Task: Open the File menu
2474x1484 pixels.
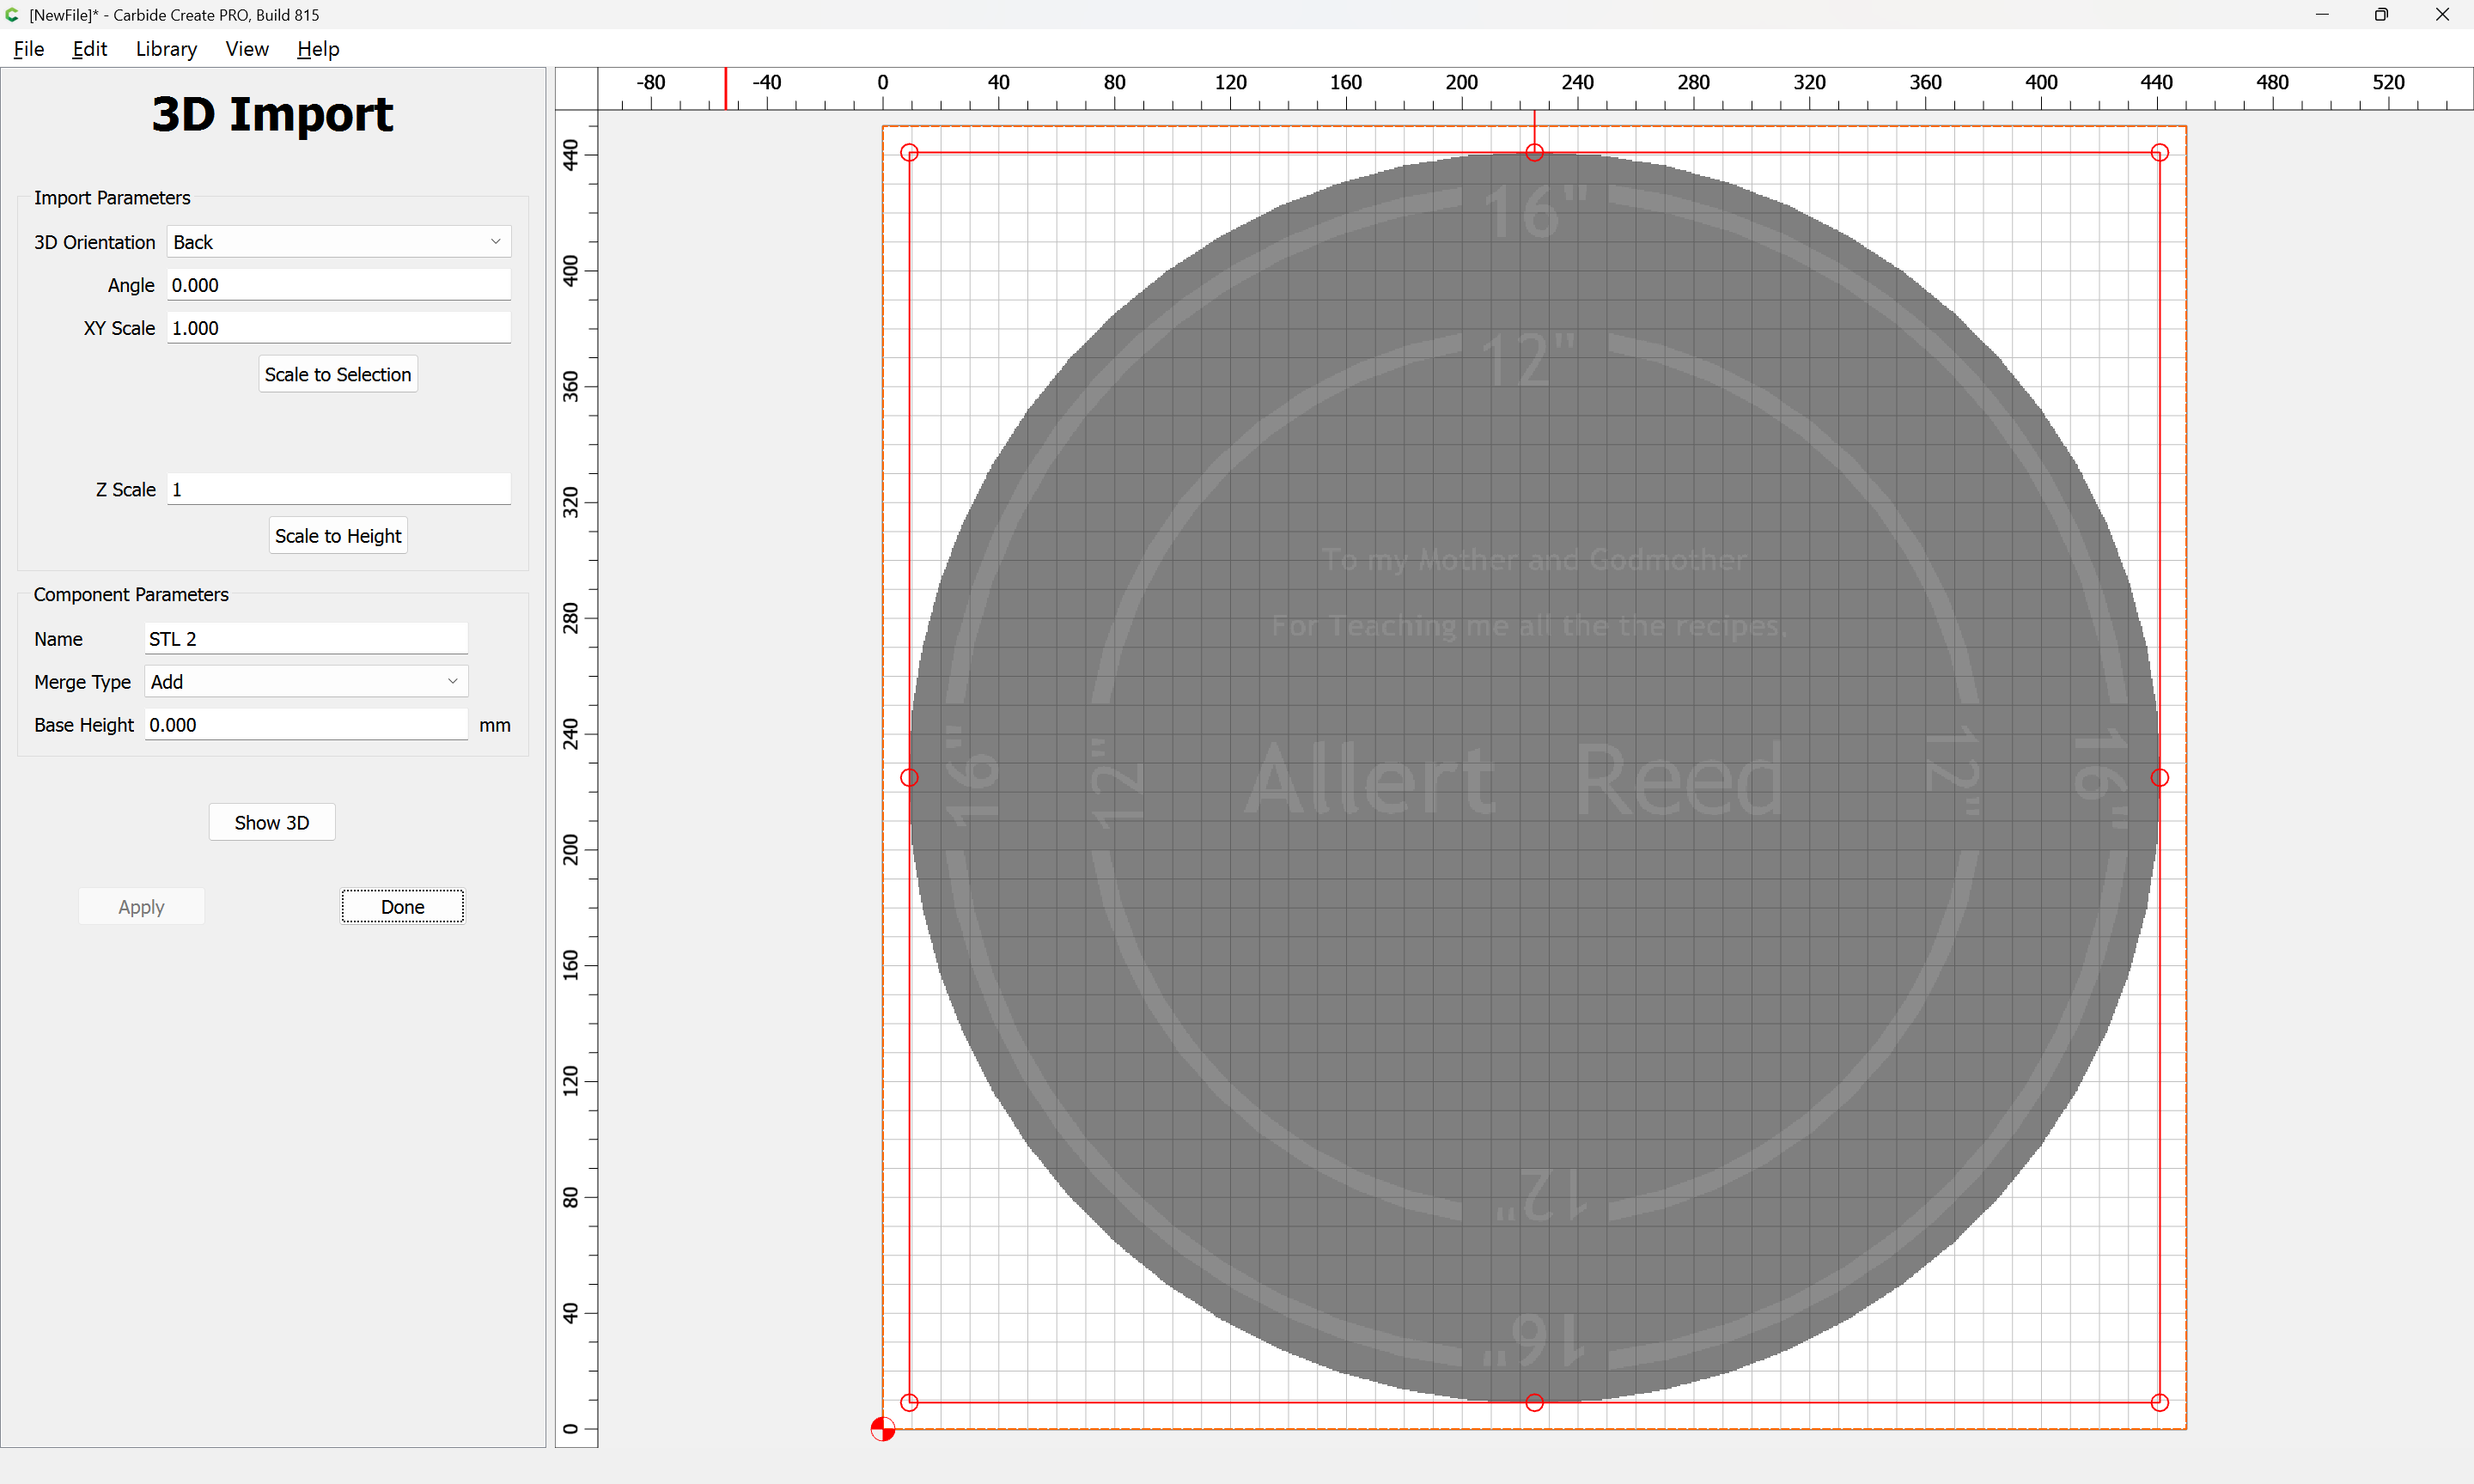Action: click(28, 49)
